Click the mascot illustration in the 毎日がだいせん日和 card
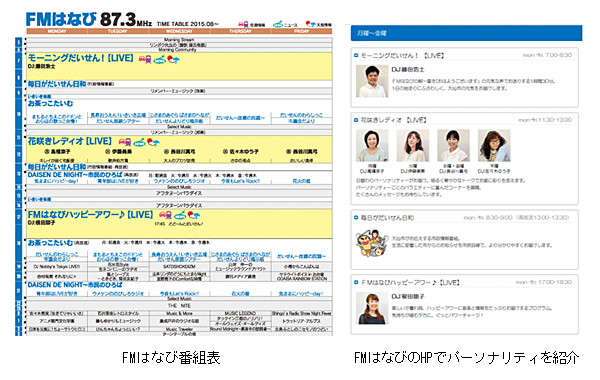 pos(372,243)
